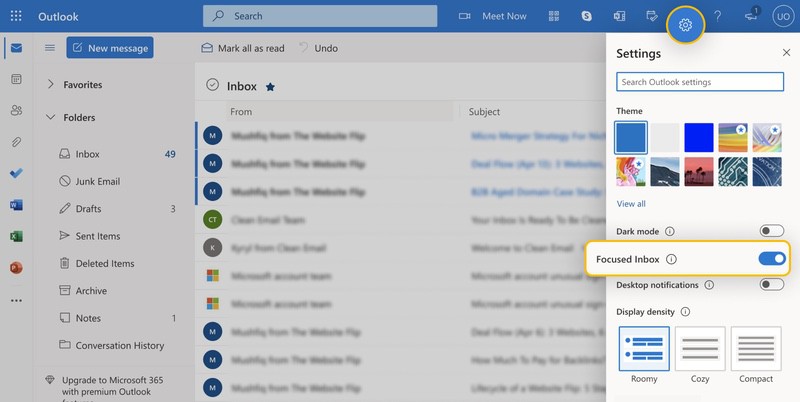Launch PowerPoint from the left rail
Screen dimensions: 800x402
click(x=16, y=267)
